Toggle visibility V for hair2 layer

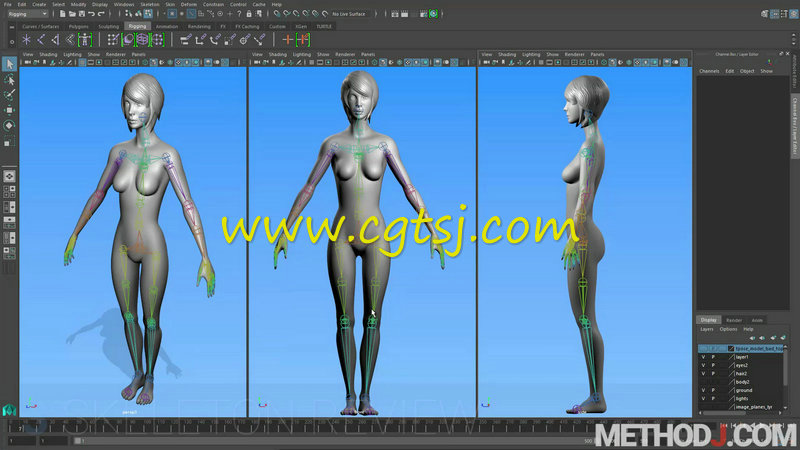703,373
